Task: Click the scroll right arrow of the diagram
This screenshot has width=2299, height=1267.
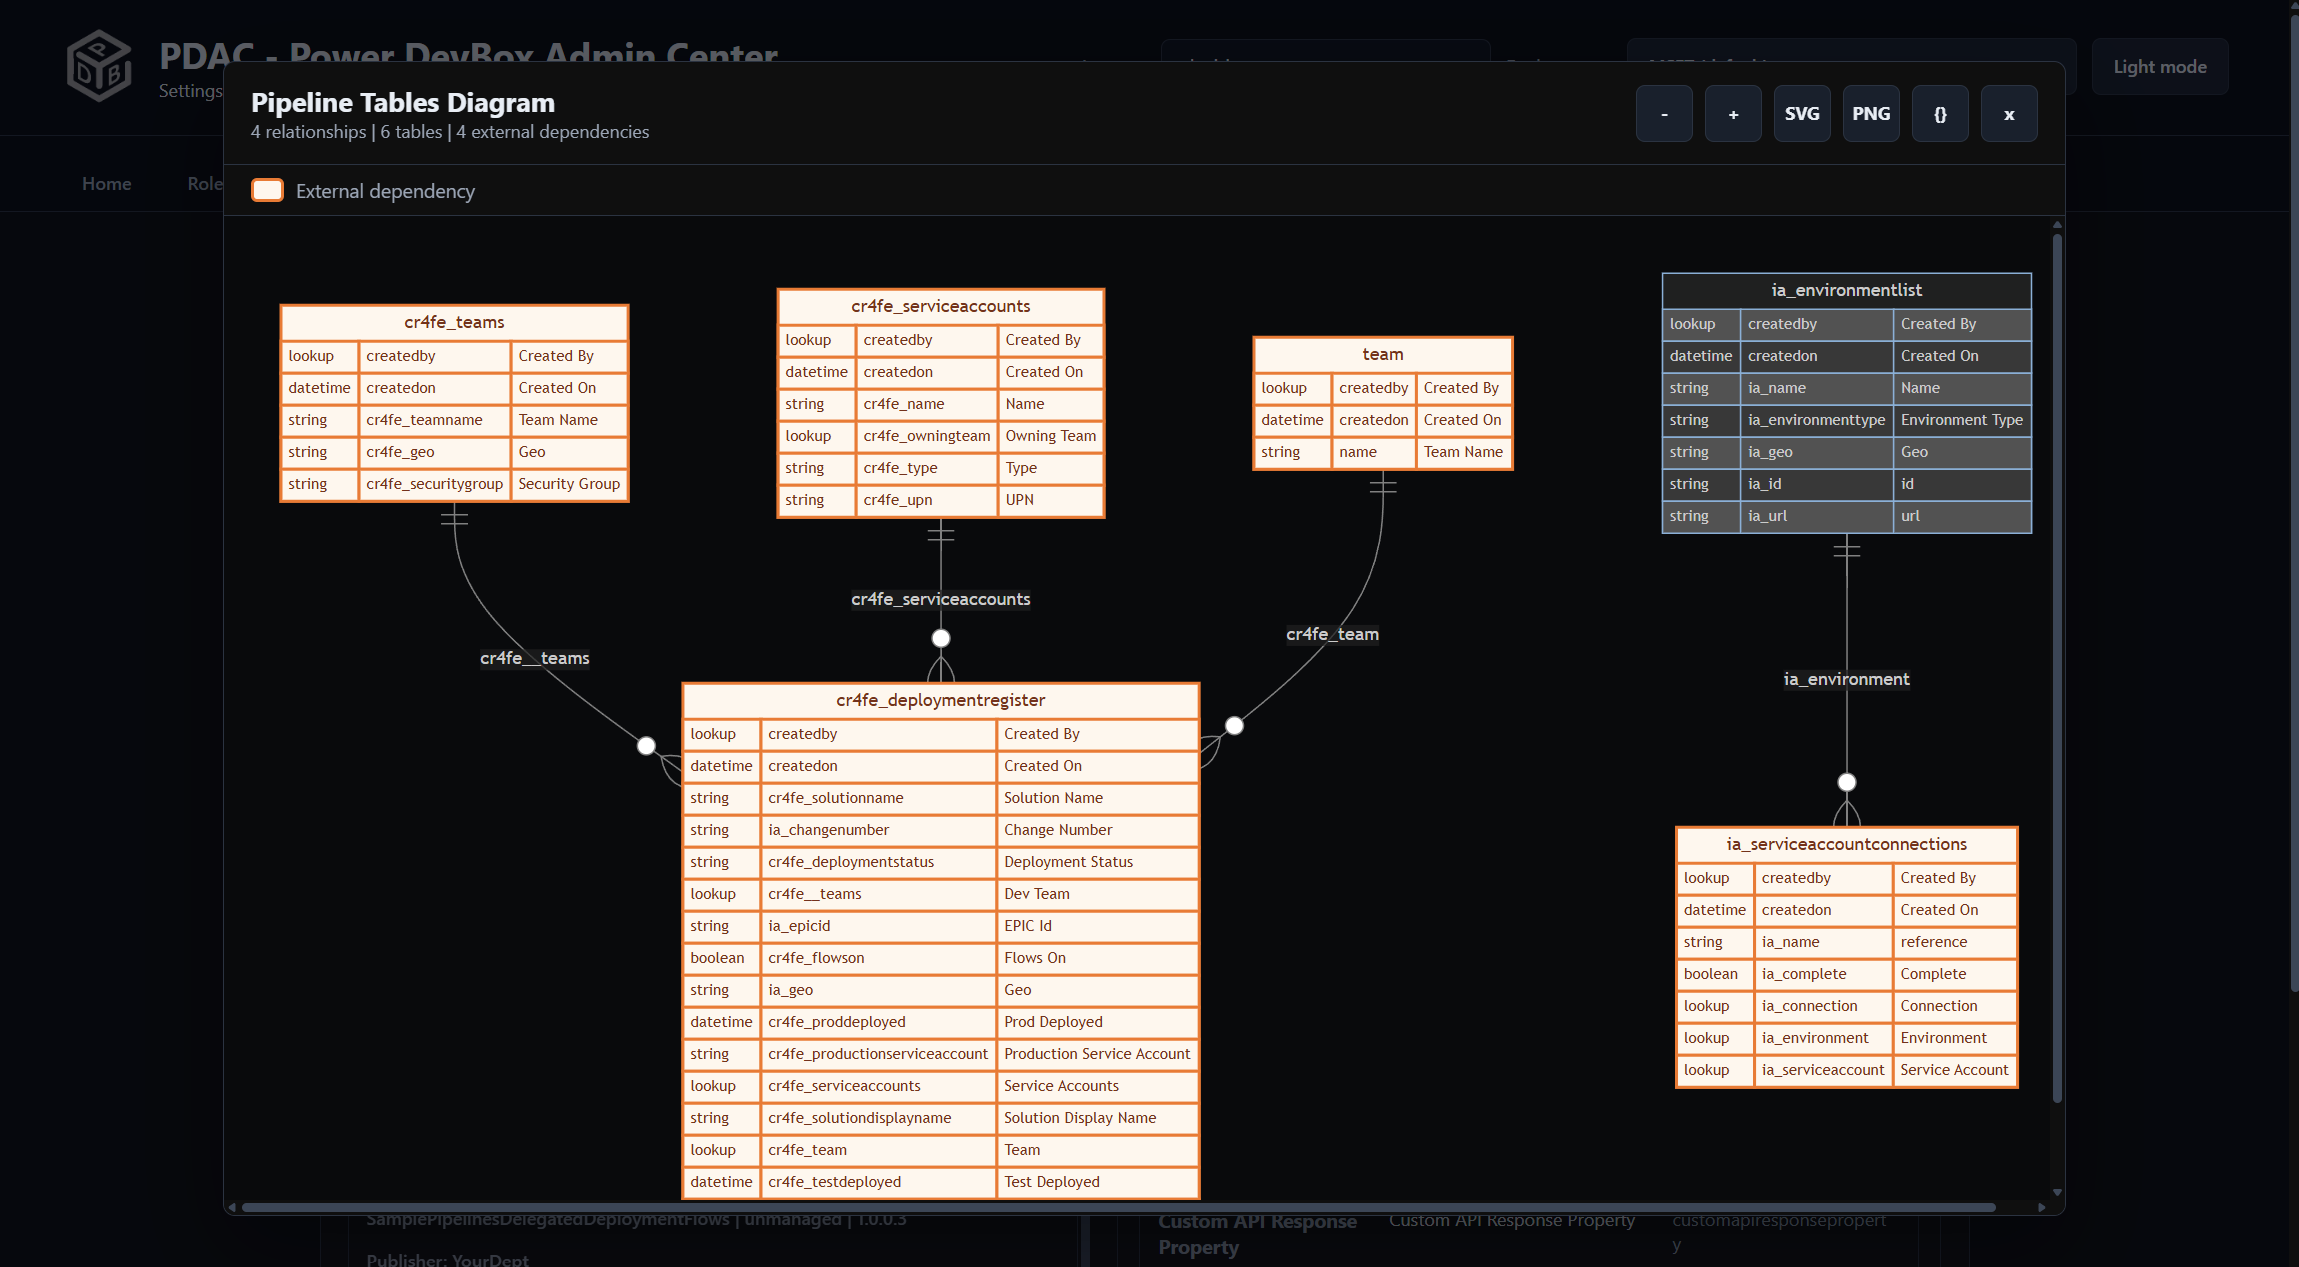Action: 2041,1207
